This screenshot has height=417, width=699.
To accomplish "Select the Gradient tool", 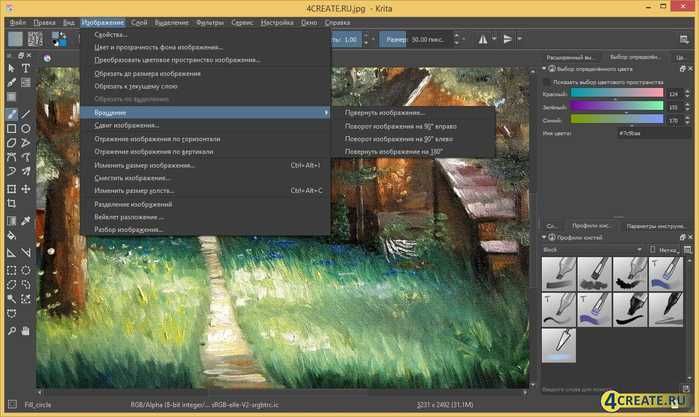I will click(12, 221).
